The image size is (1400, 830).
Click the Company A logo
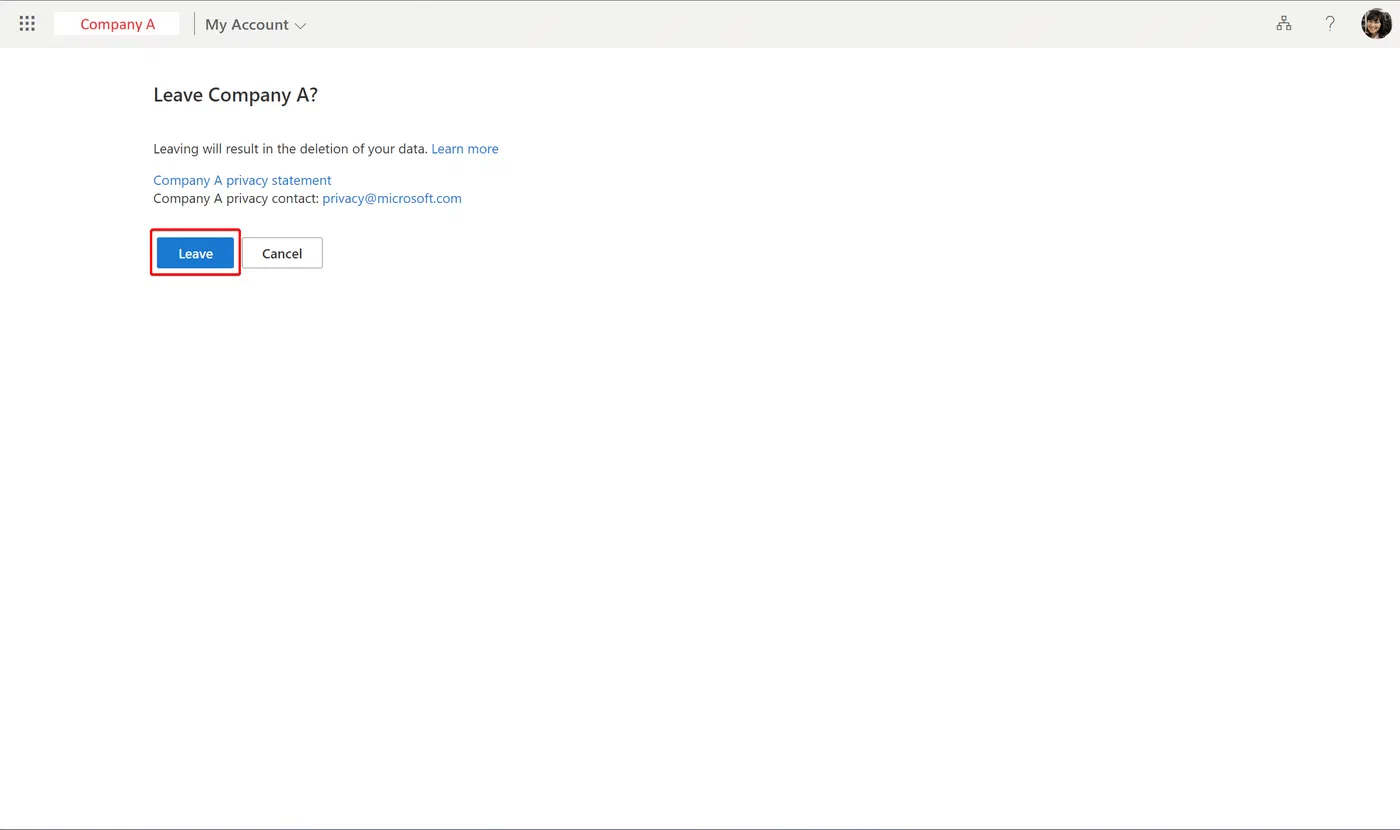117,24
